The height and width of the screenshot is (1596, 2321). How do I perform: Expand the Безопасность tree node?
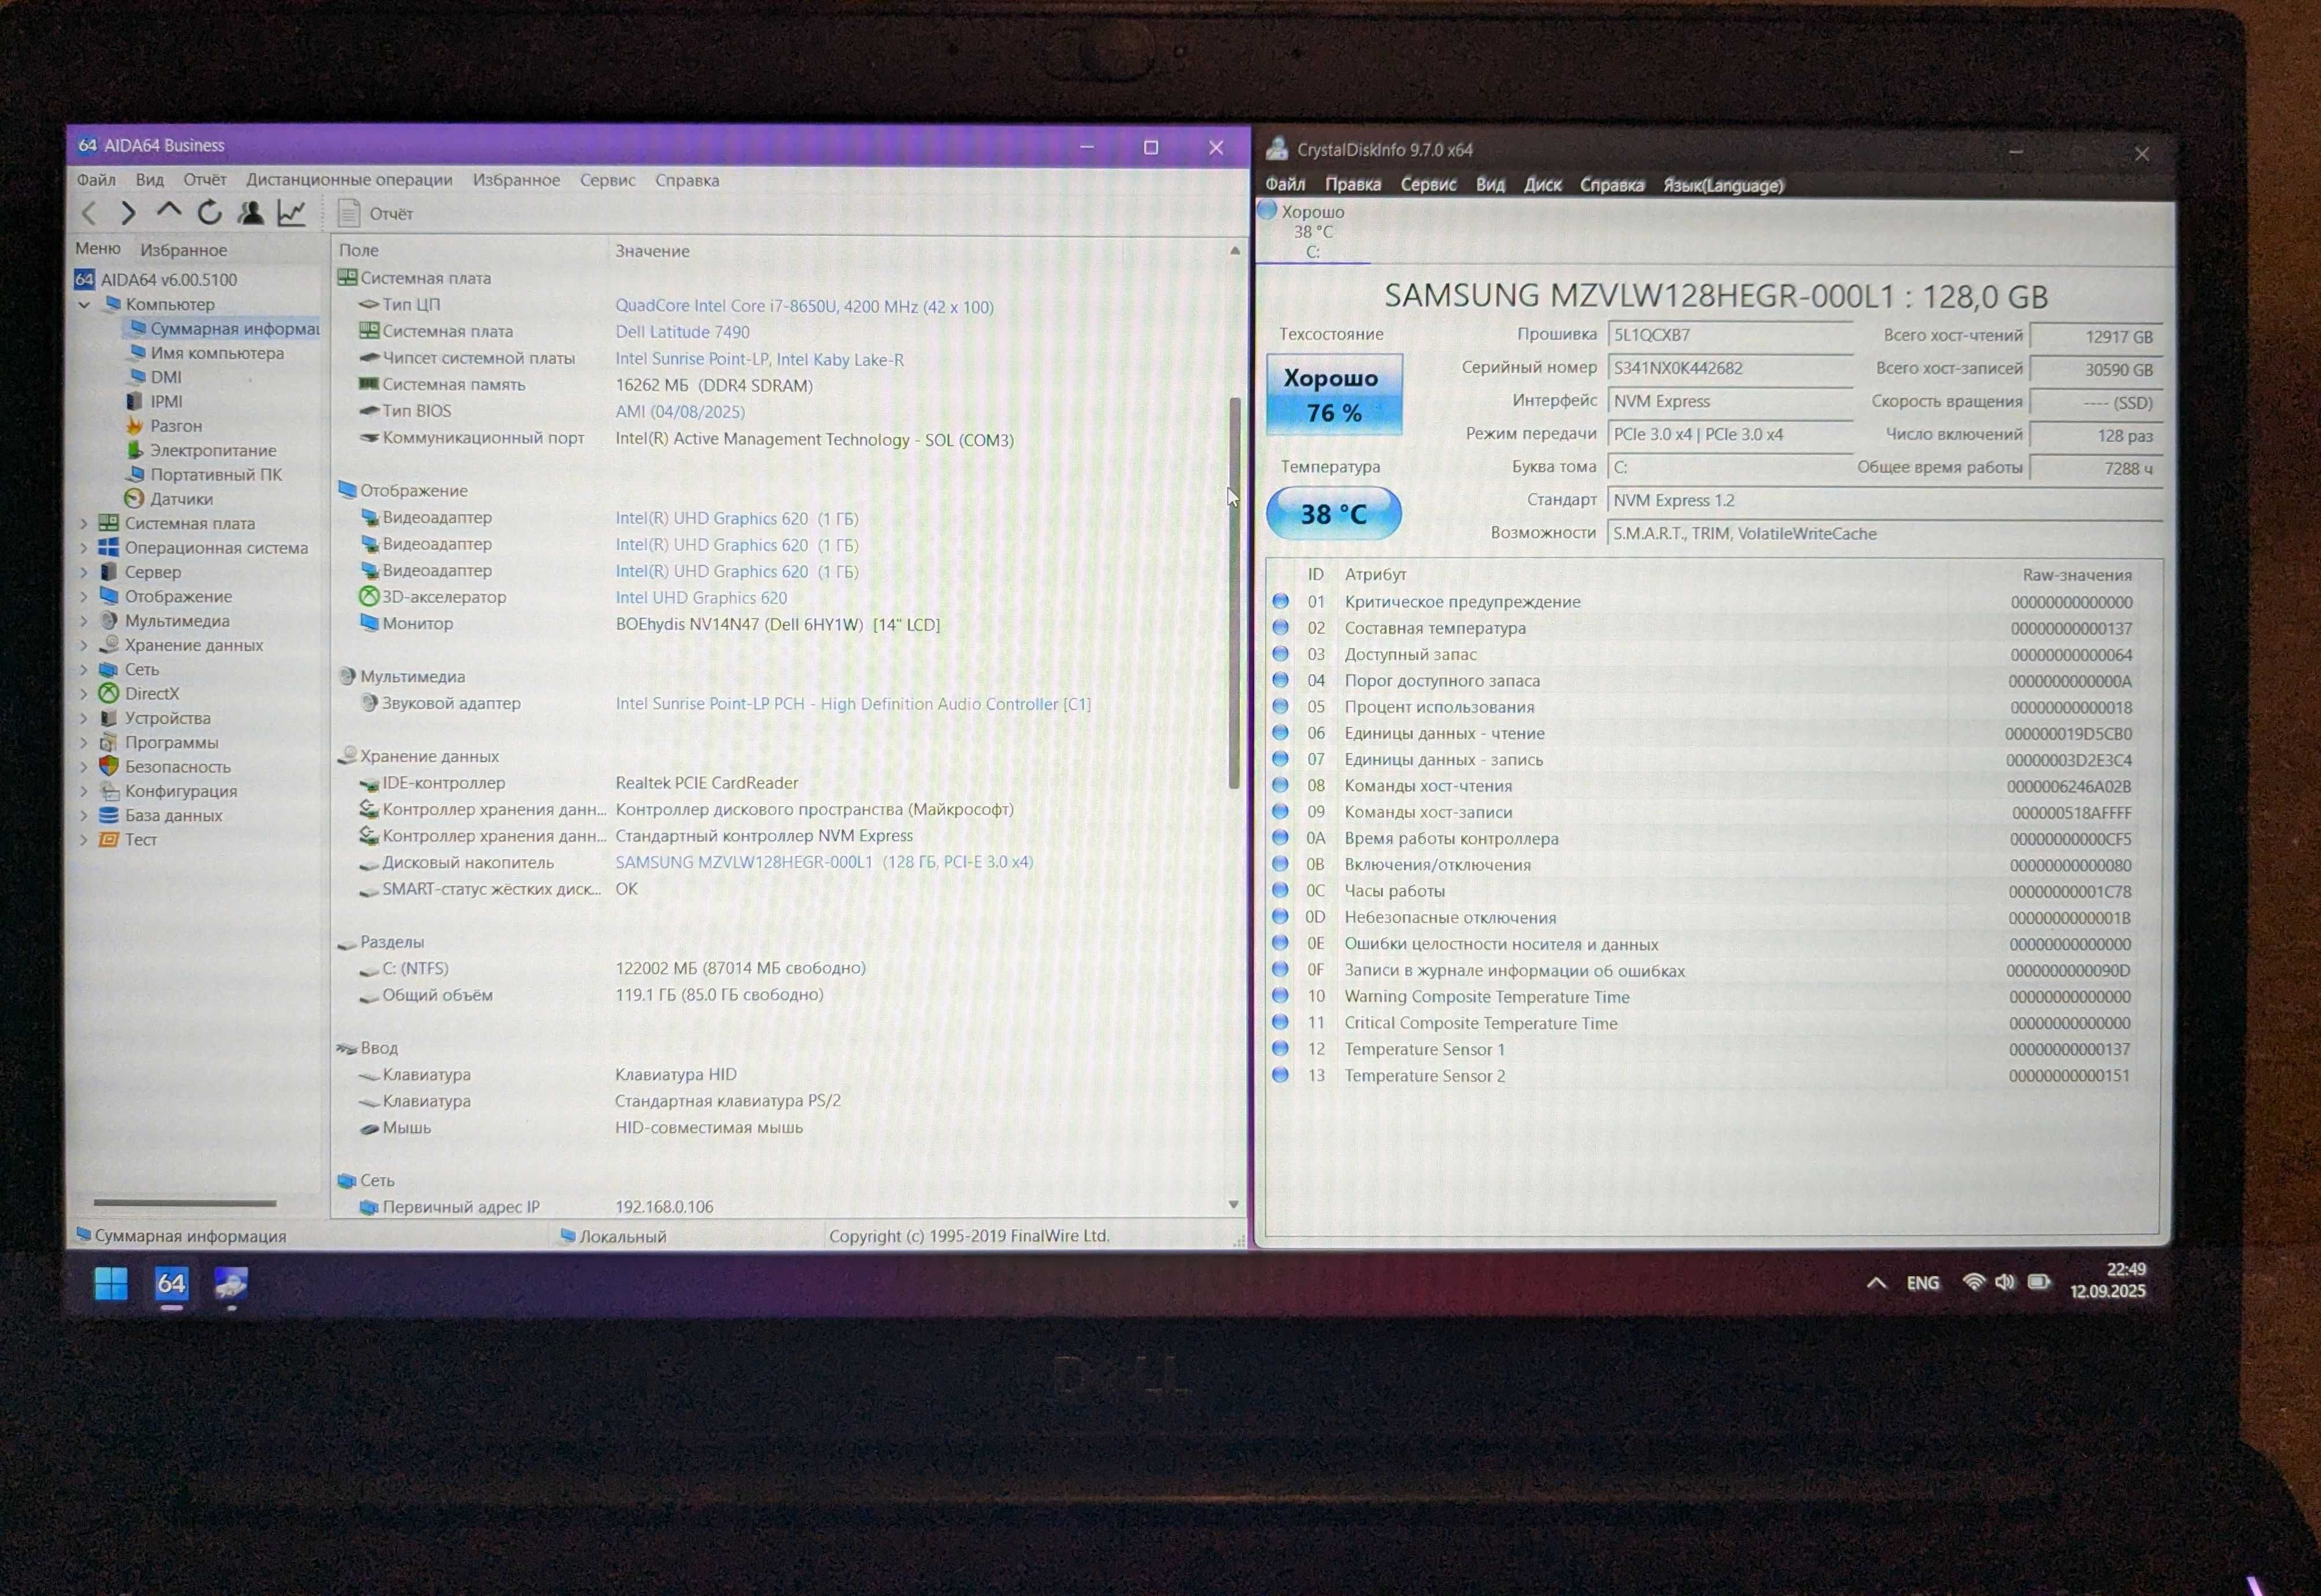pos(84,767)
